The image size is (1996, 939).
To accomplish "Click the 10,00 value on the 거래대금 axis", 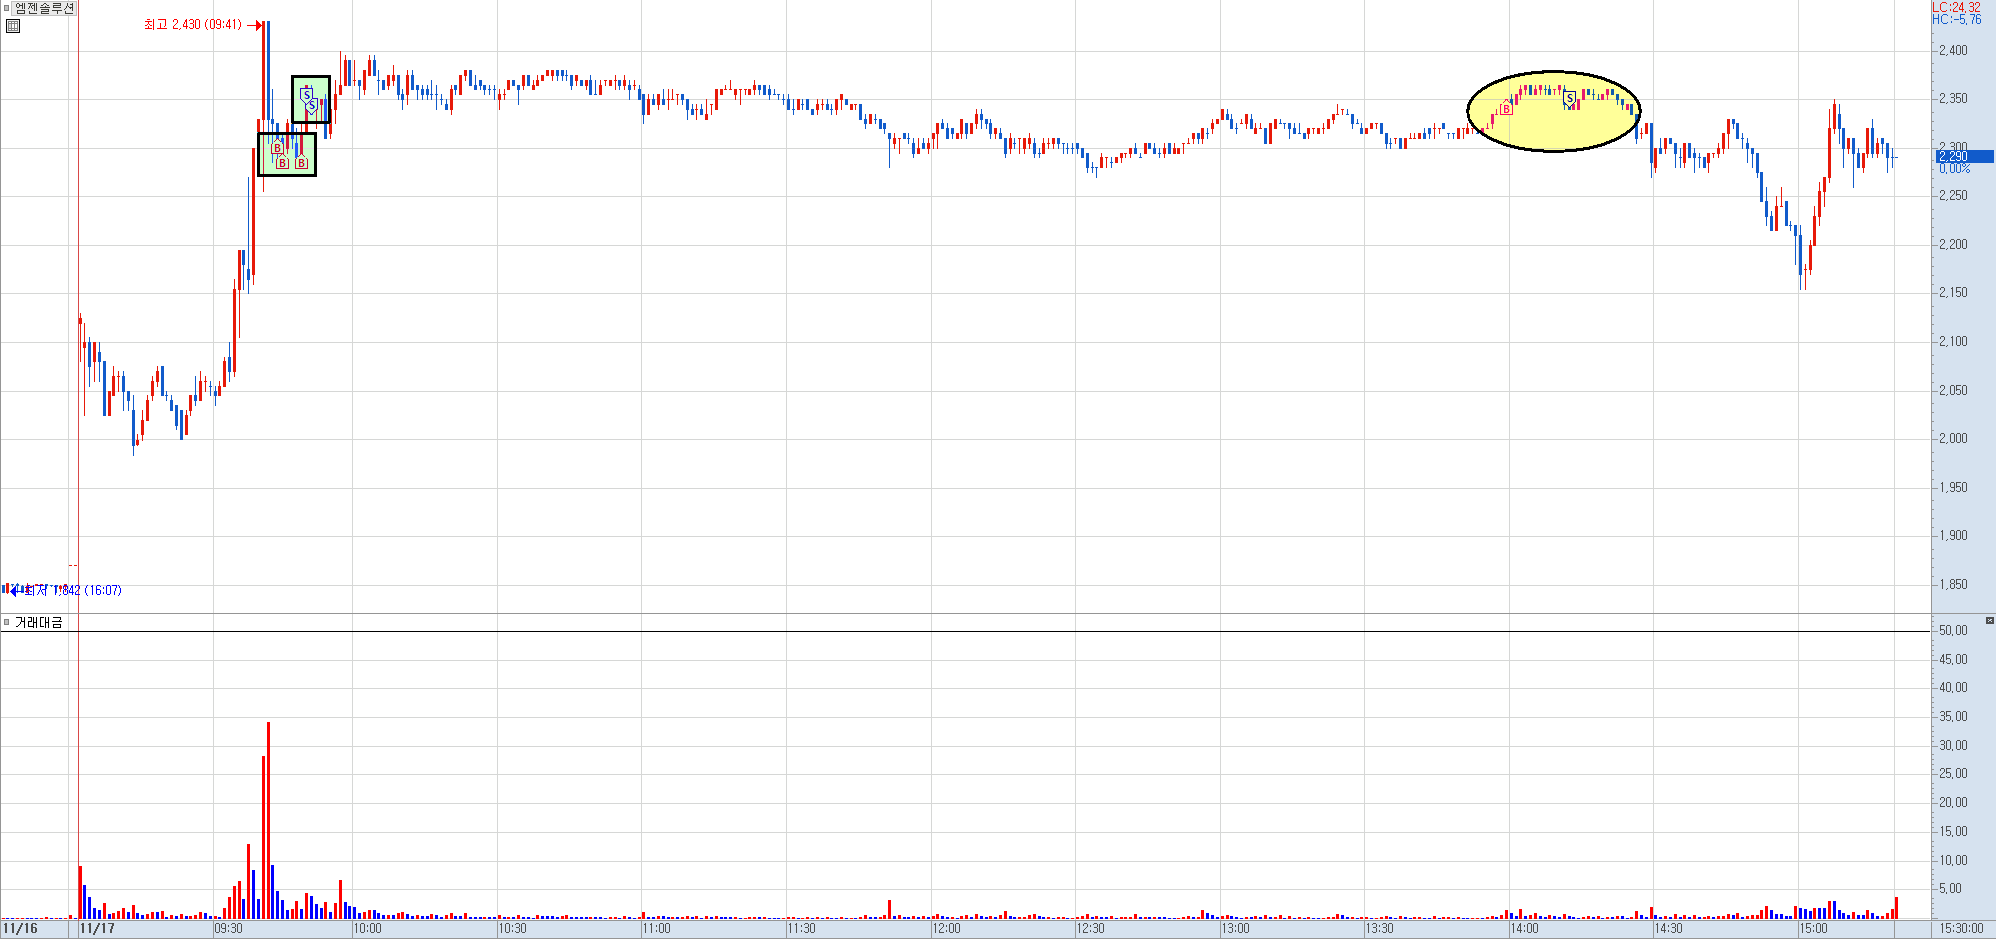I will [1953, 861].
